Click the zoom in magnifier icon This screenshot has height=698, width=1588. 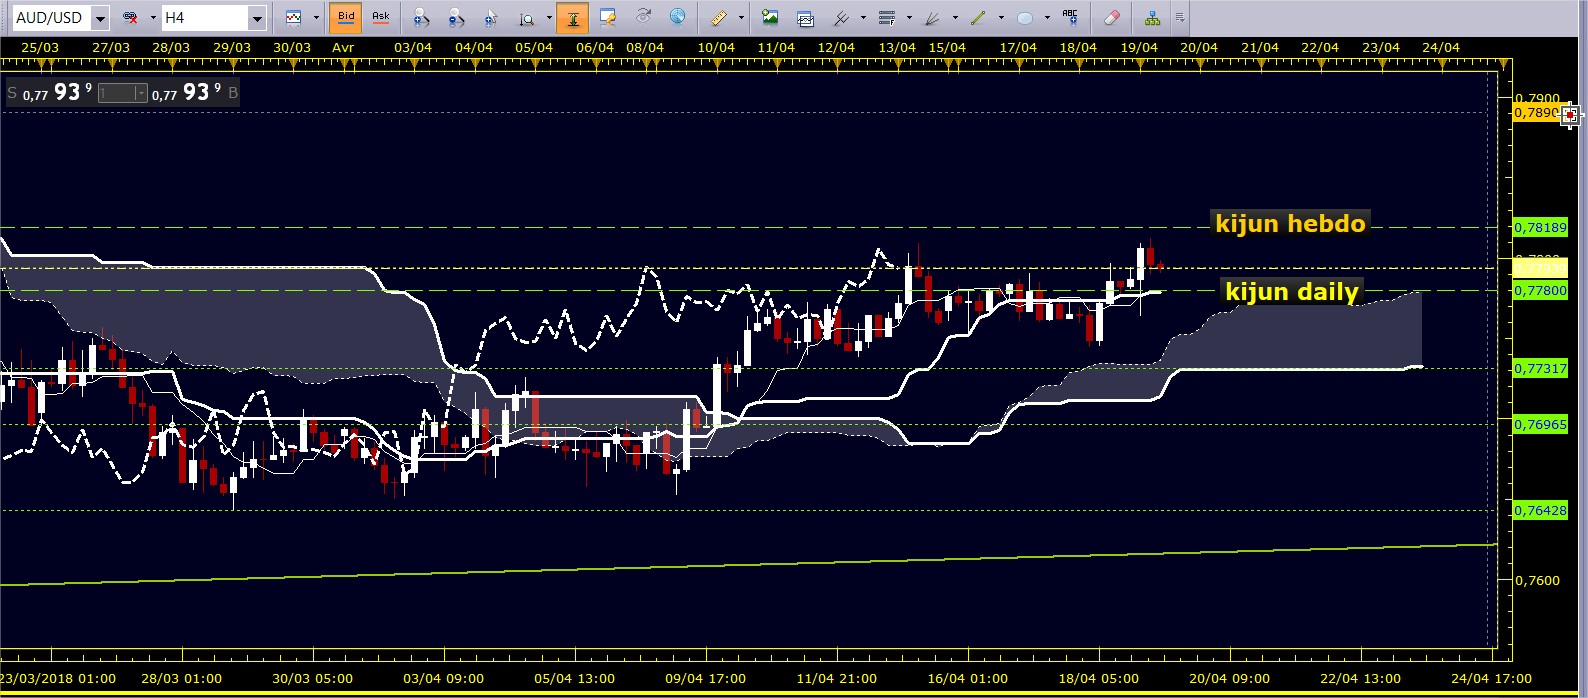[x=421, y=18]
